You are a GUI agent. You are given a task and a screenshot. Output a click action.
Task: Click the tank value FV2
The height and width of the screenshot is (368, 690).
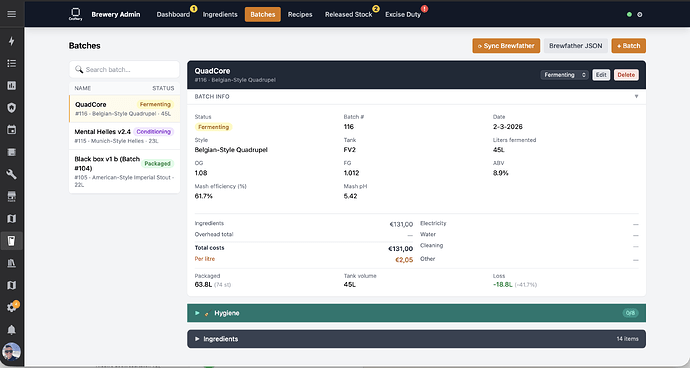[349, 150]
